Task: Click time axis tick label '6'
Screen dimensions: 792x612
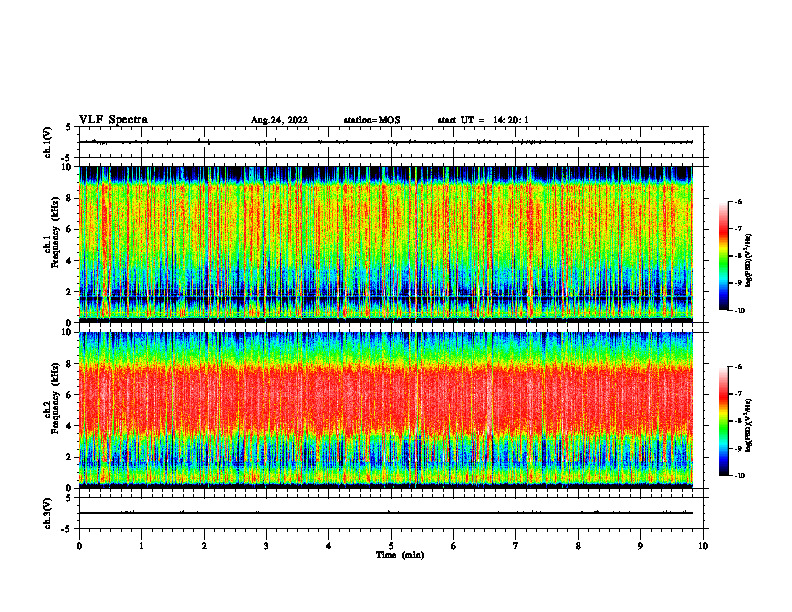Action: [x=454, y=546]
